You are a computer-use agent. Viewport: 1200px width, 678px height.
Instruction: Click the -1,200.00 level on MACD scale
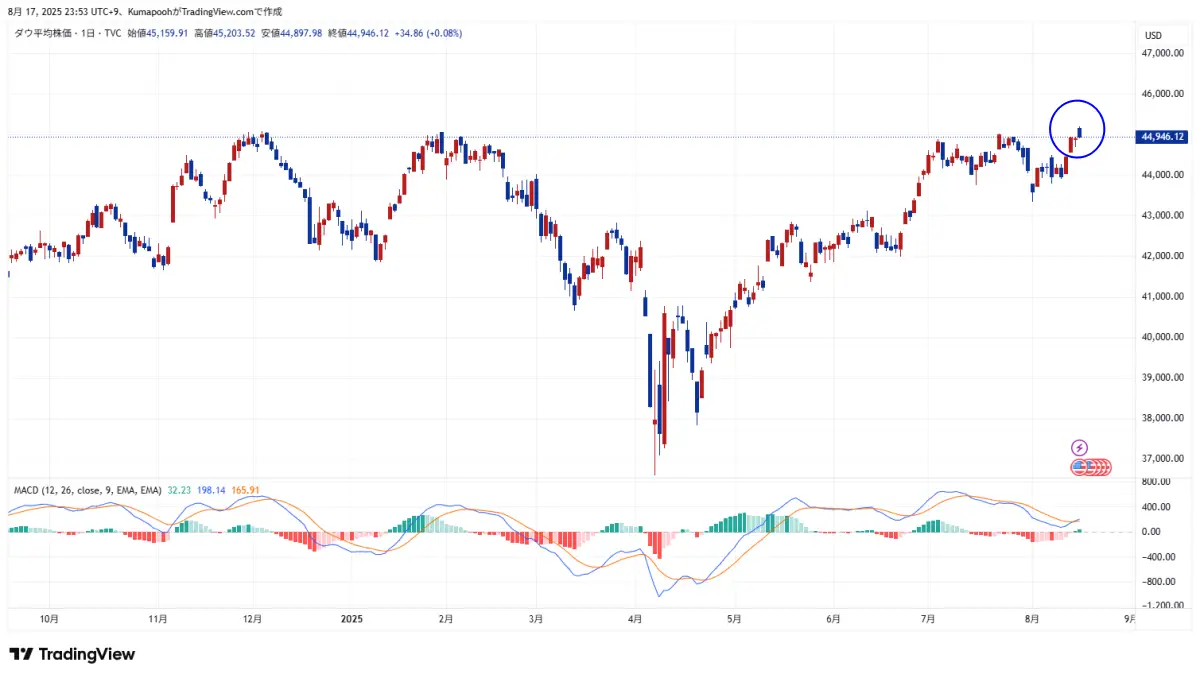[x=1162, y=606]
